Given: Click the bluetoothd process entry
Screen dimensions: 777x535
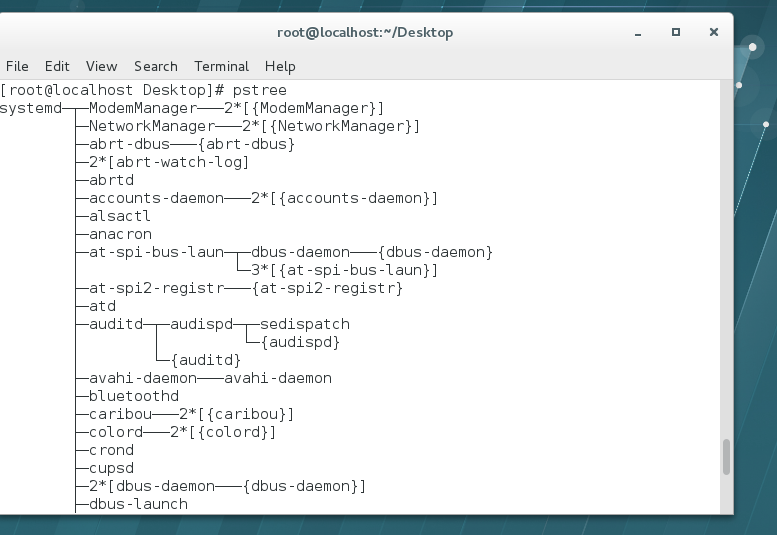Looking at the screenshot, I should pyautogui.click(x=134, y=396).
